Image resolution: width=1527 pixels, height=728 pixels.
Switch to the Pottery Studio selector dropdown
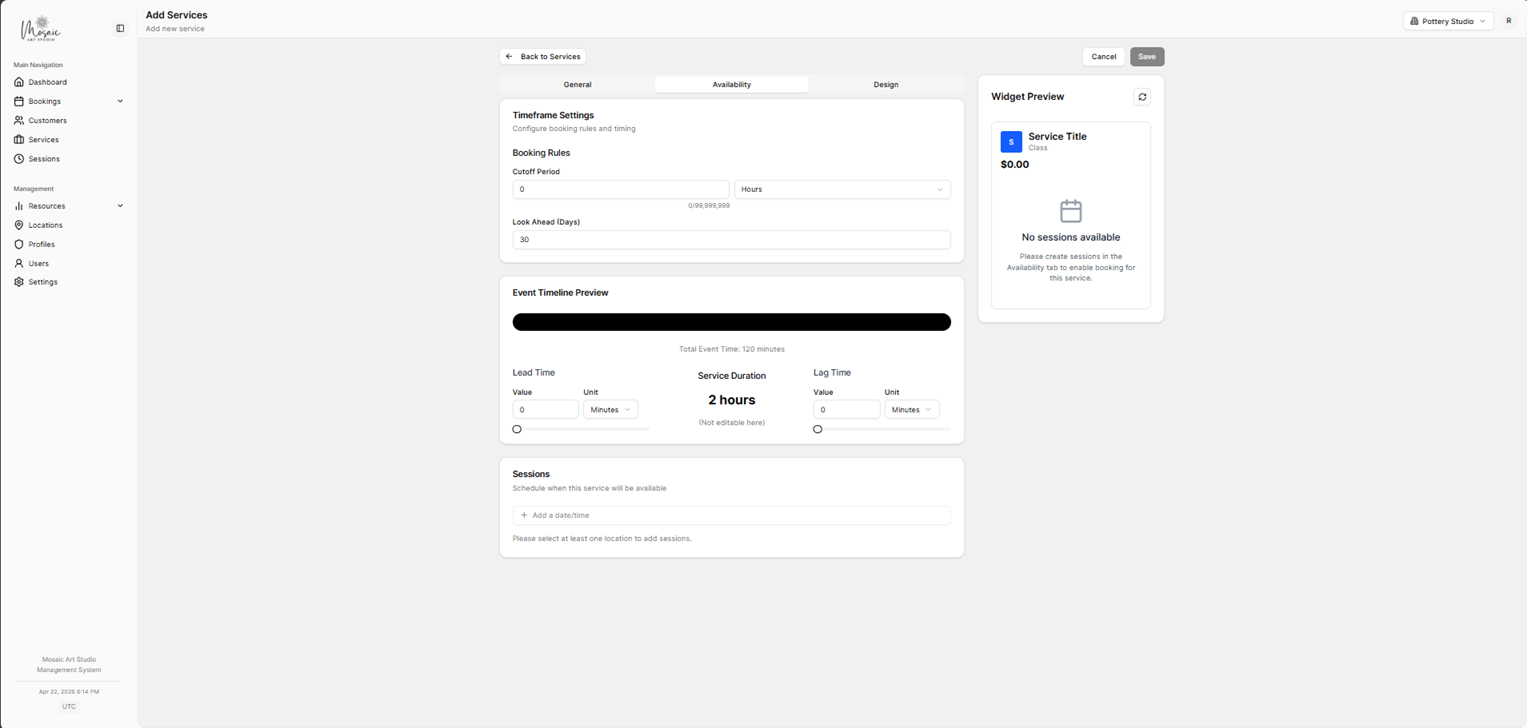pos(1447,20)
